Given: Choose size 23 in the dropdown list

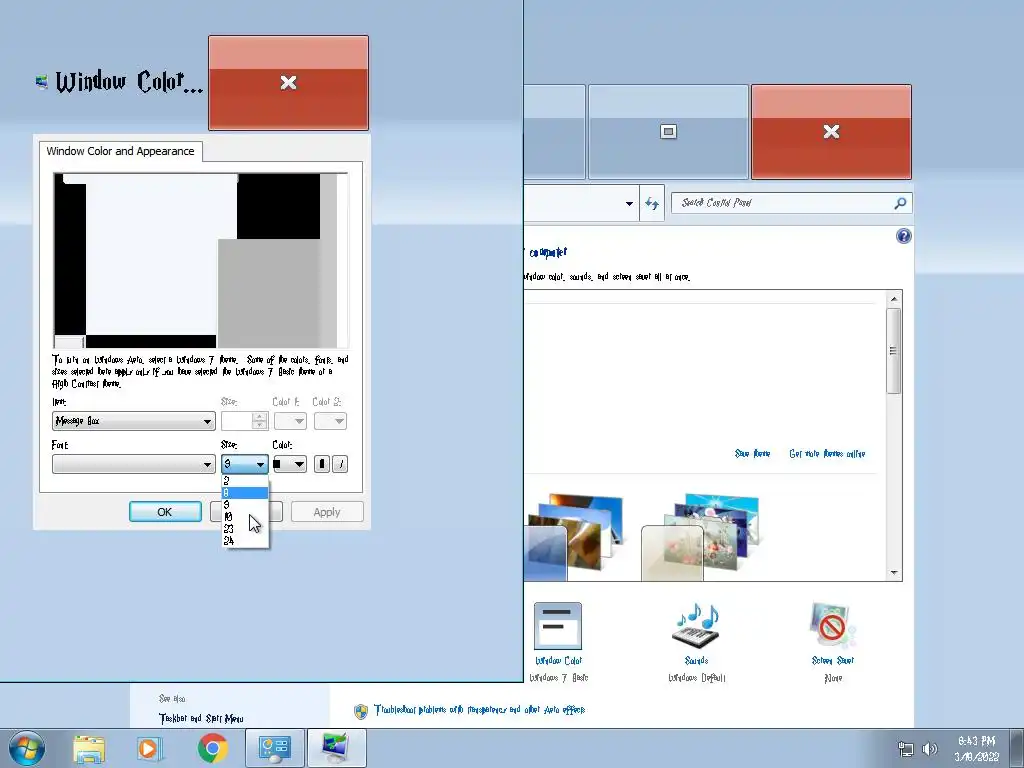Looking at the screenshot, I should 245,529.
